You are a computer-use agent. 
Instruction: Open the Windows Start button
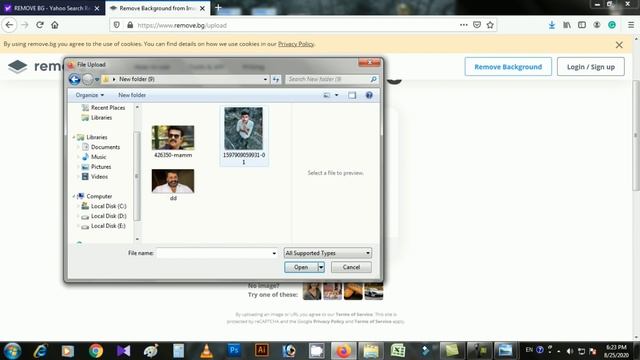coord(12,351)
